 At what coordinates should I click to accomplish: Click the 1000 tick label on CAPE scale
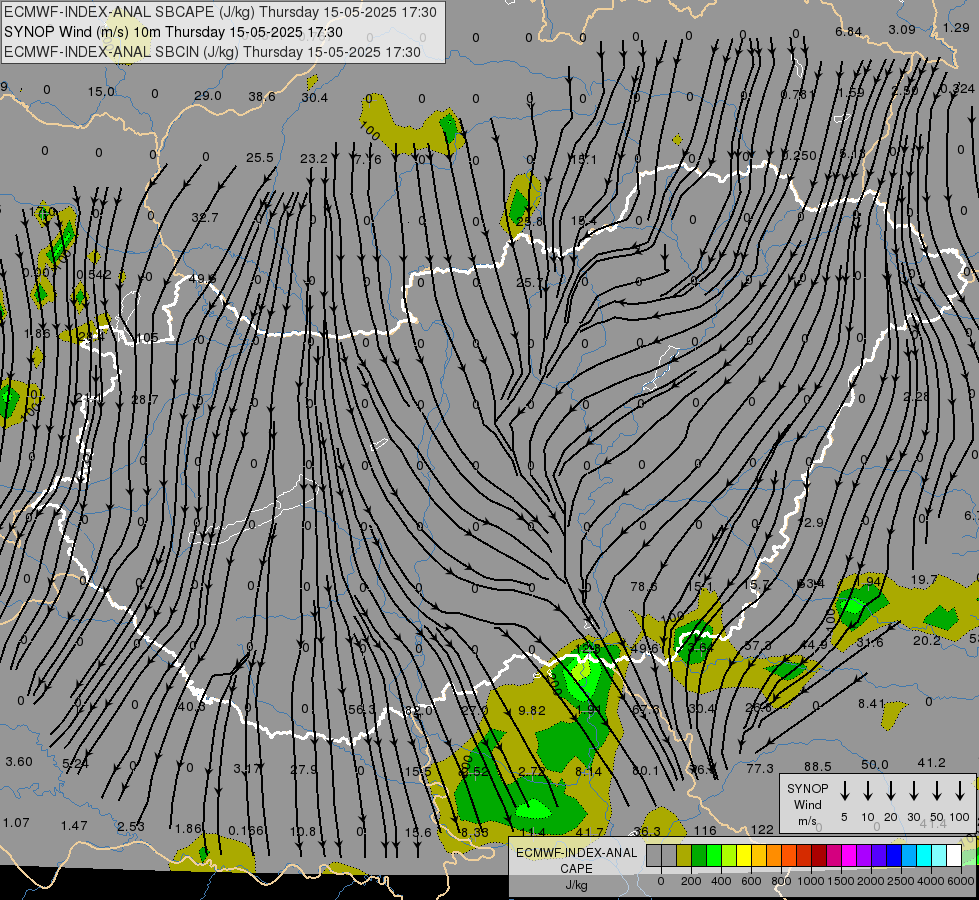click(x=810, y=881)
